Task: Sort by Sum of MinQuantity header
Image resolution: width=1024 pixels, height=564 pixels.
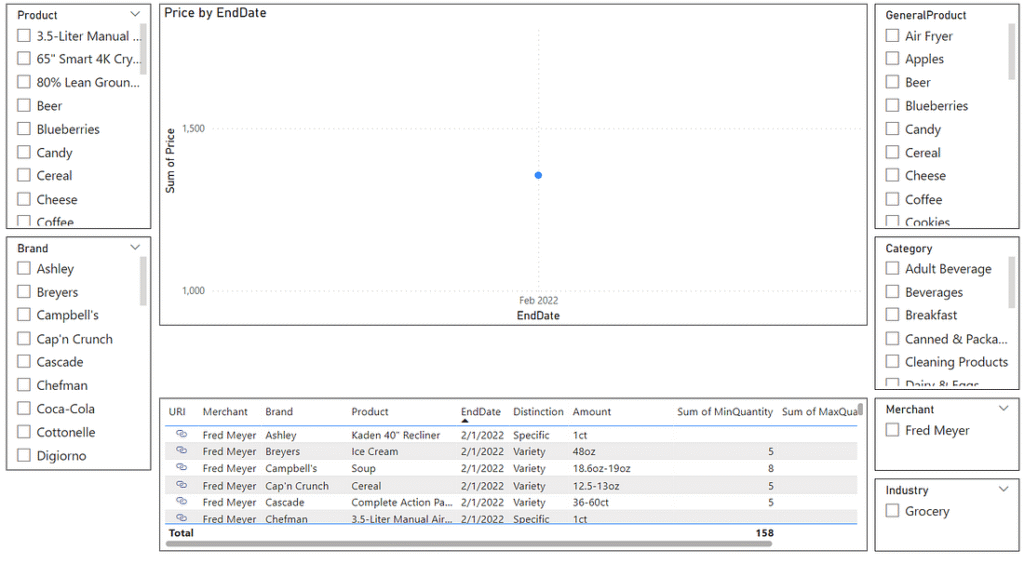Action: (x=725, y=412)
